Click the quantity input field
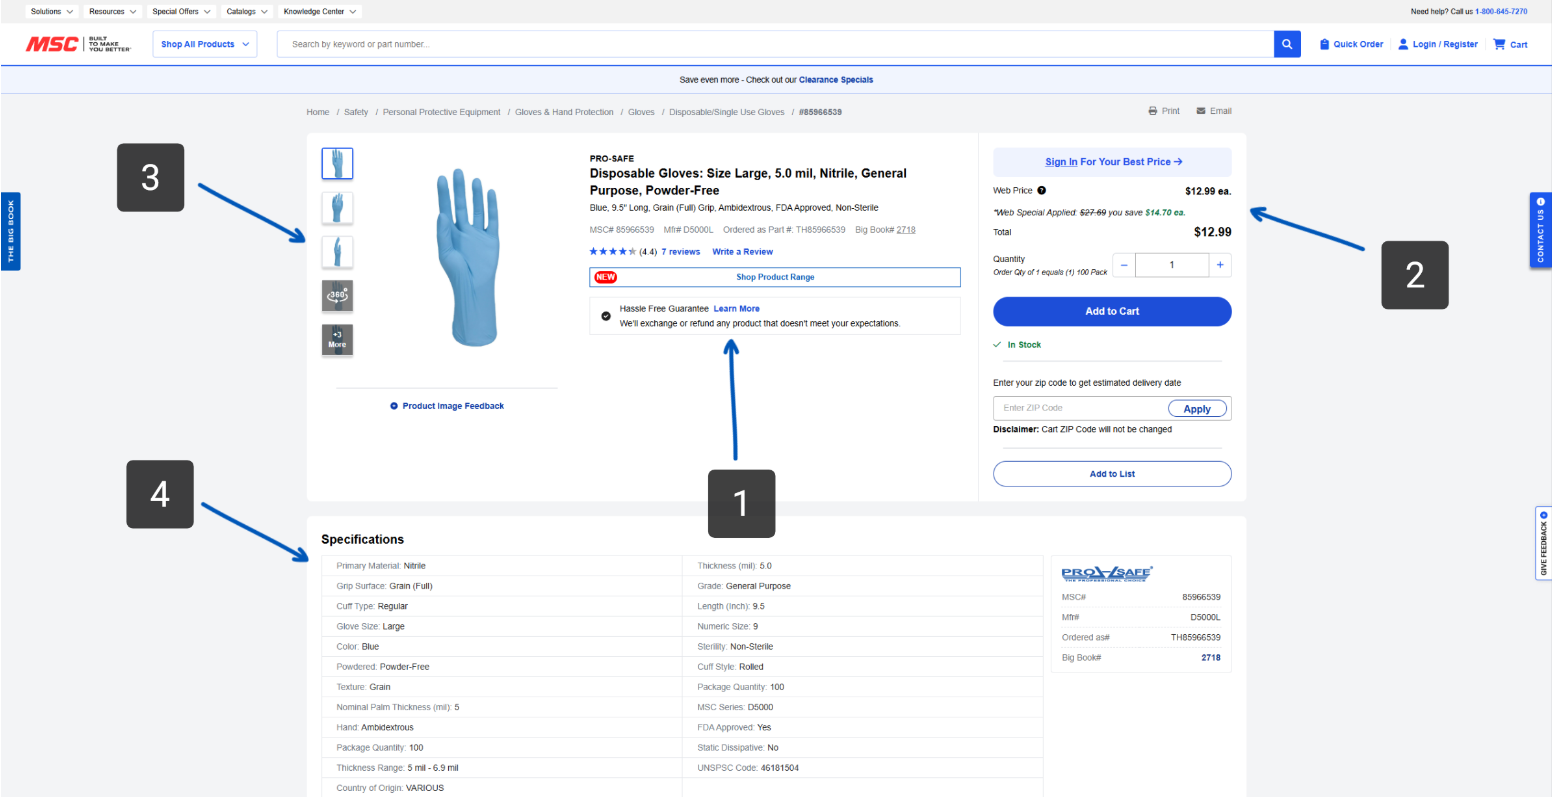 1172,265
